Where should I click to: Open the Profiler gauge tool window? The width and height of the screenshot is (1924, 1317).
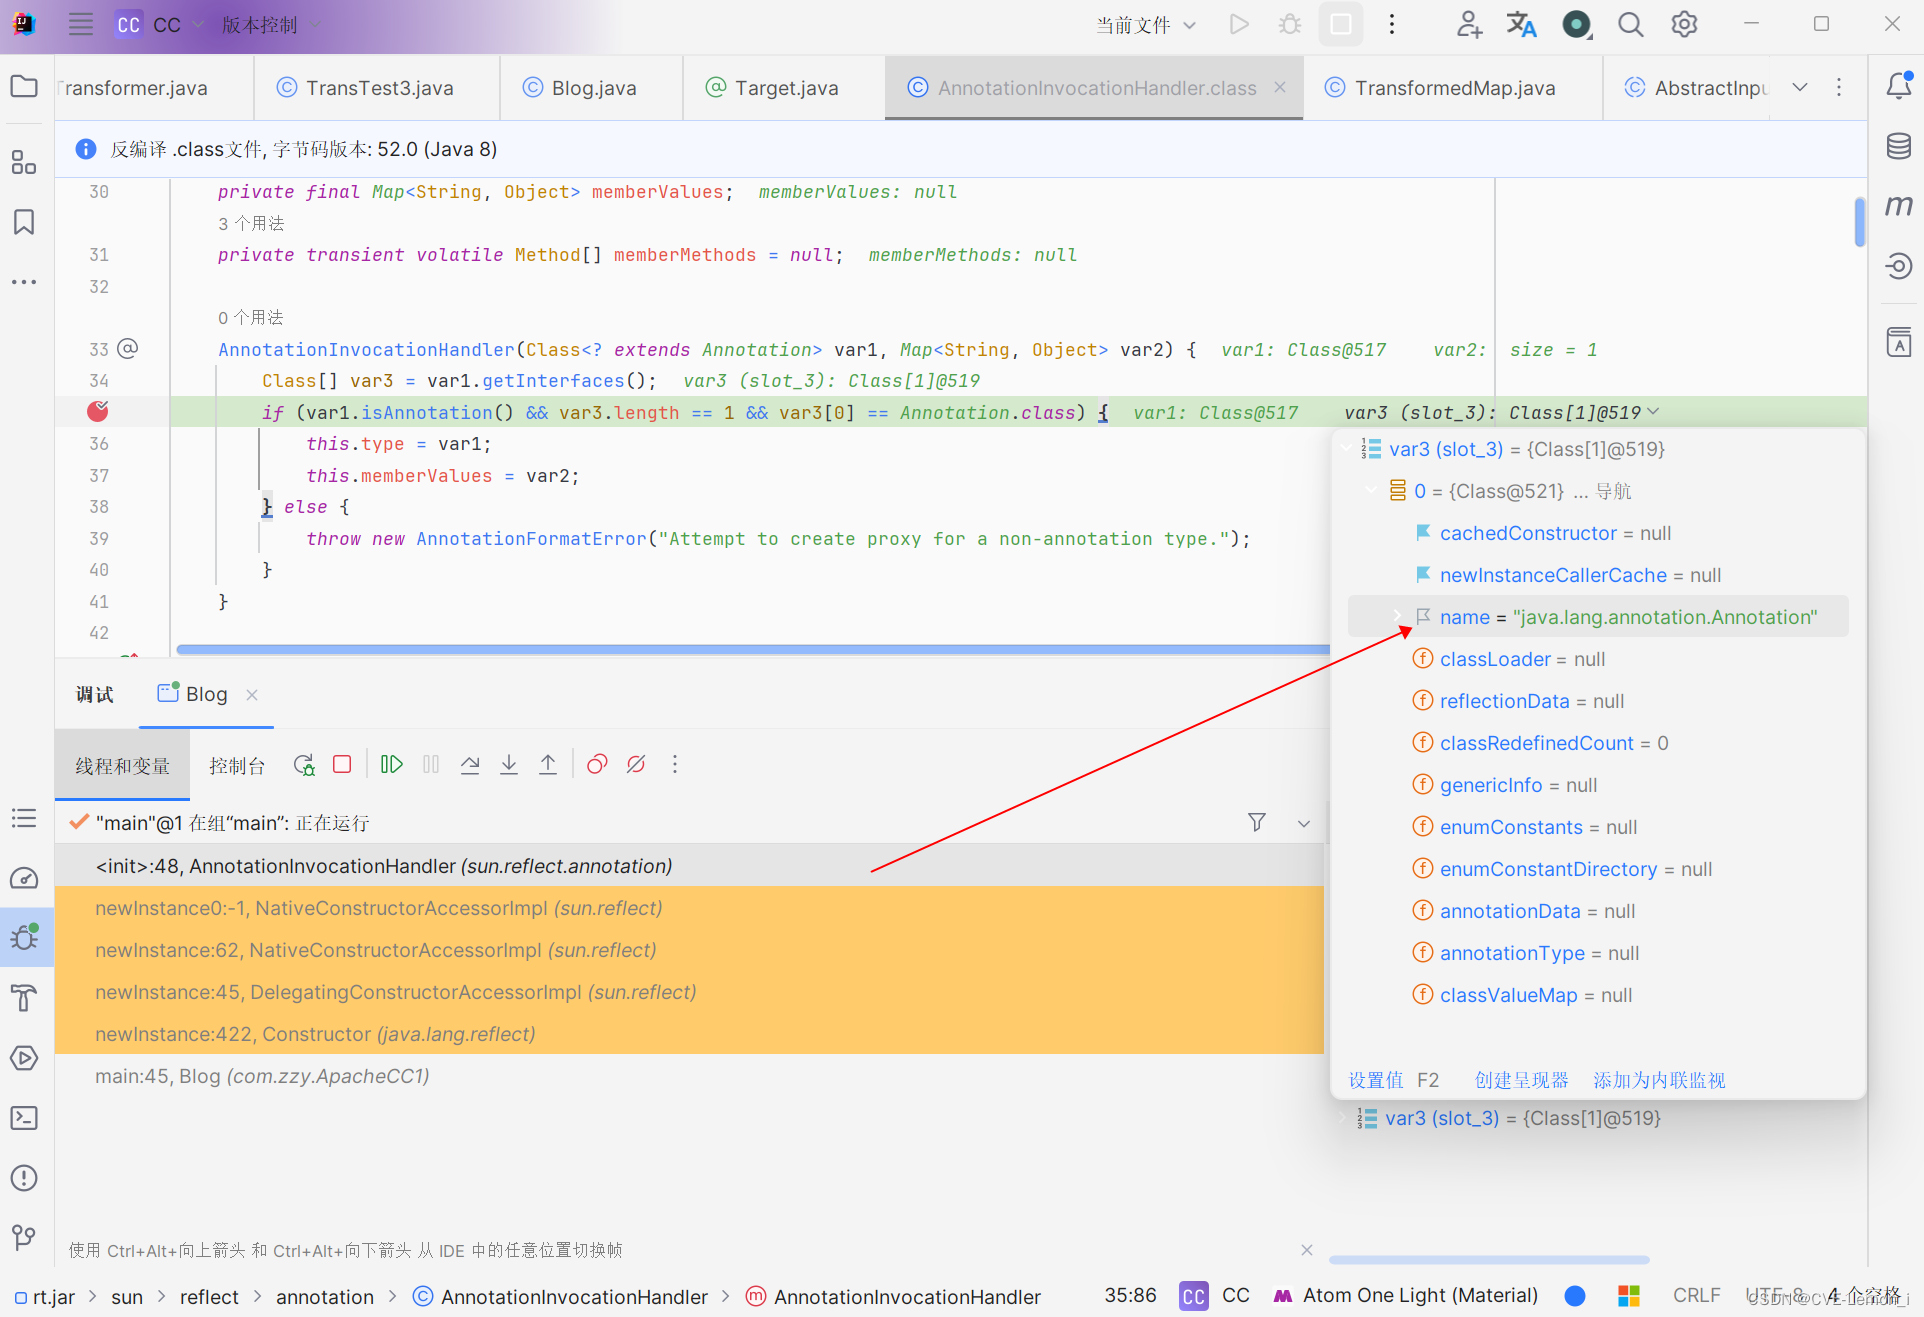click(24, 878)
